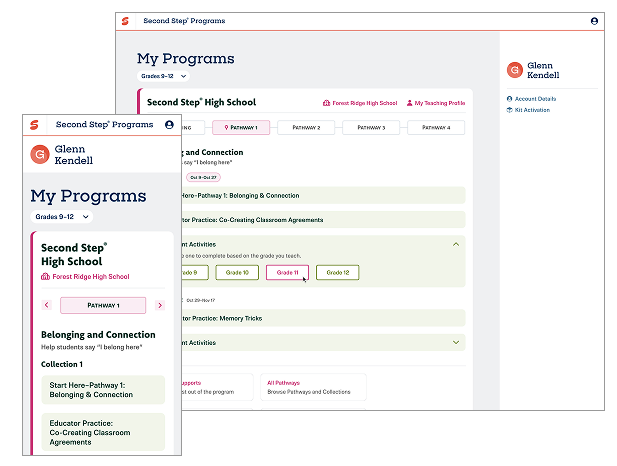Open Educator Practice card in mobile window
Image resolution: width=617 pixels, height=466 pixels.
click(x=103, y=432)
